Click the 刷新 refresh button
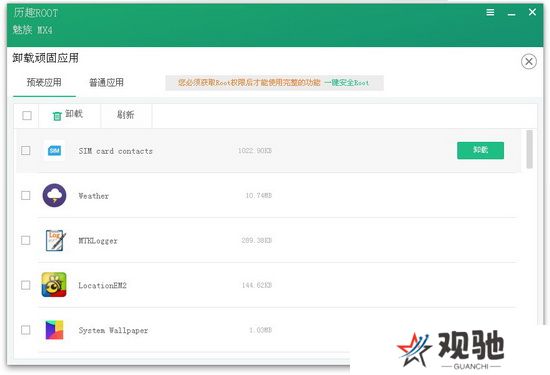550x375 pixels. 126,115
